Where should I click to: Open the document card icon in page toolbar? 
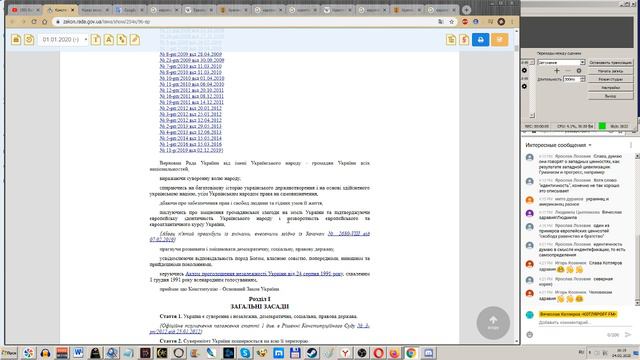(x=16, y=40)
